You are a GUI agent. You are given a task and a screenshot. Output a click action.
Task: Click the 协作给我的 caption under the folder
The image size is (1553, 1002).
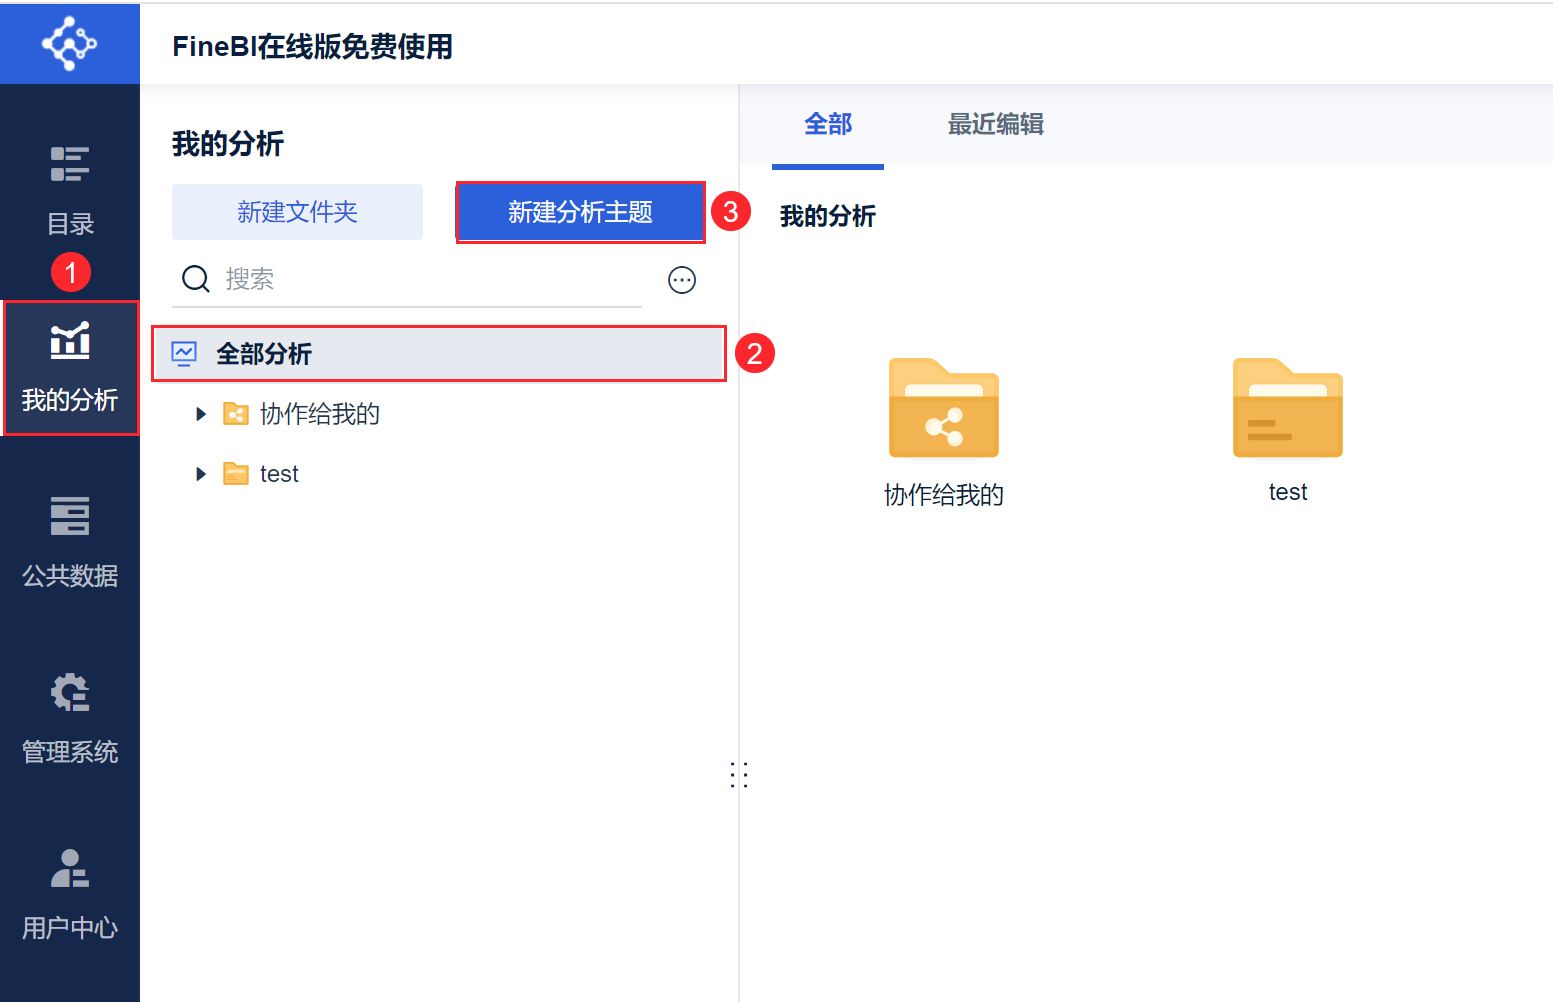pos(944,495)
